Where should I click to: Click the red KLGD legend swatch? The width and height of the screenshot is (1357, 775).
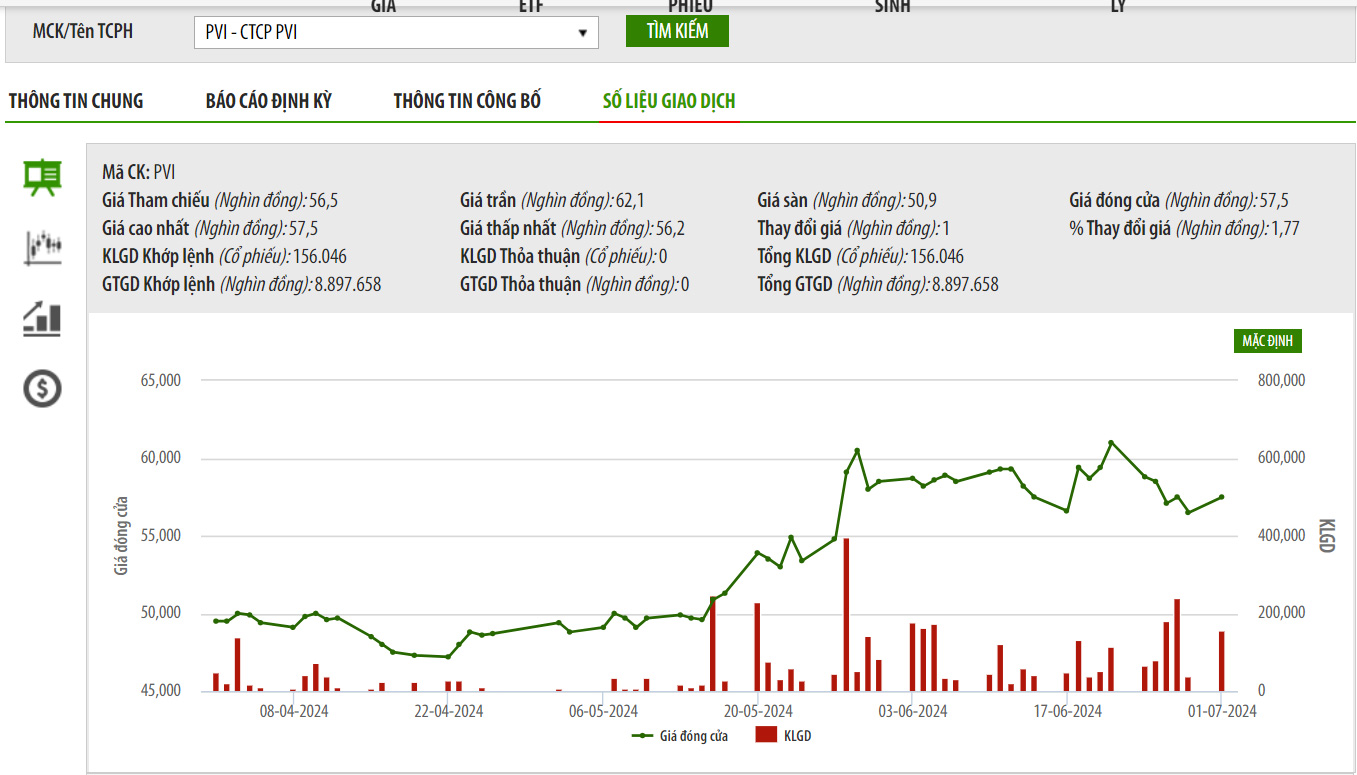766,736
